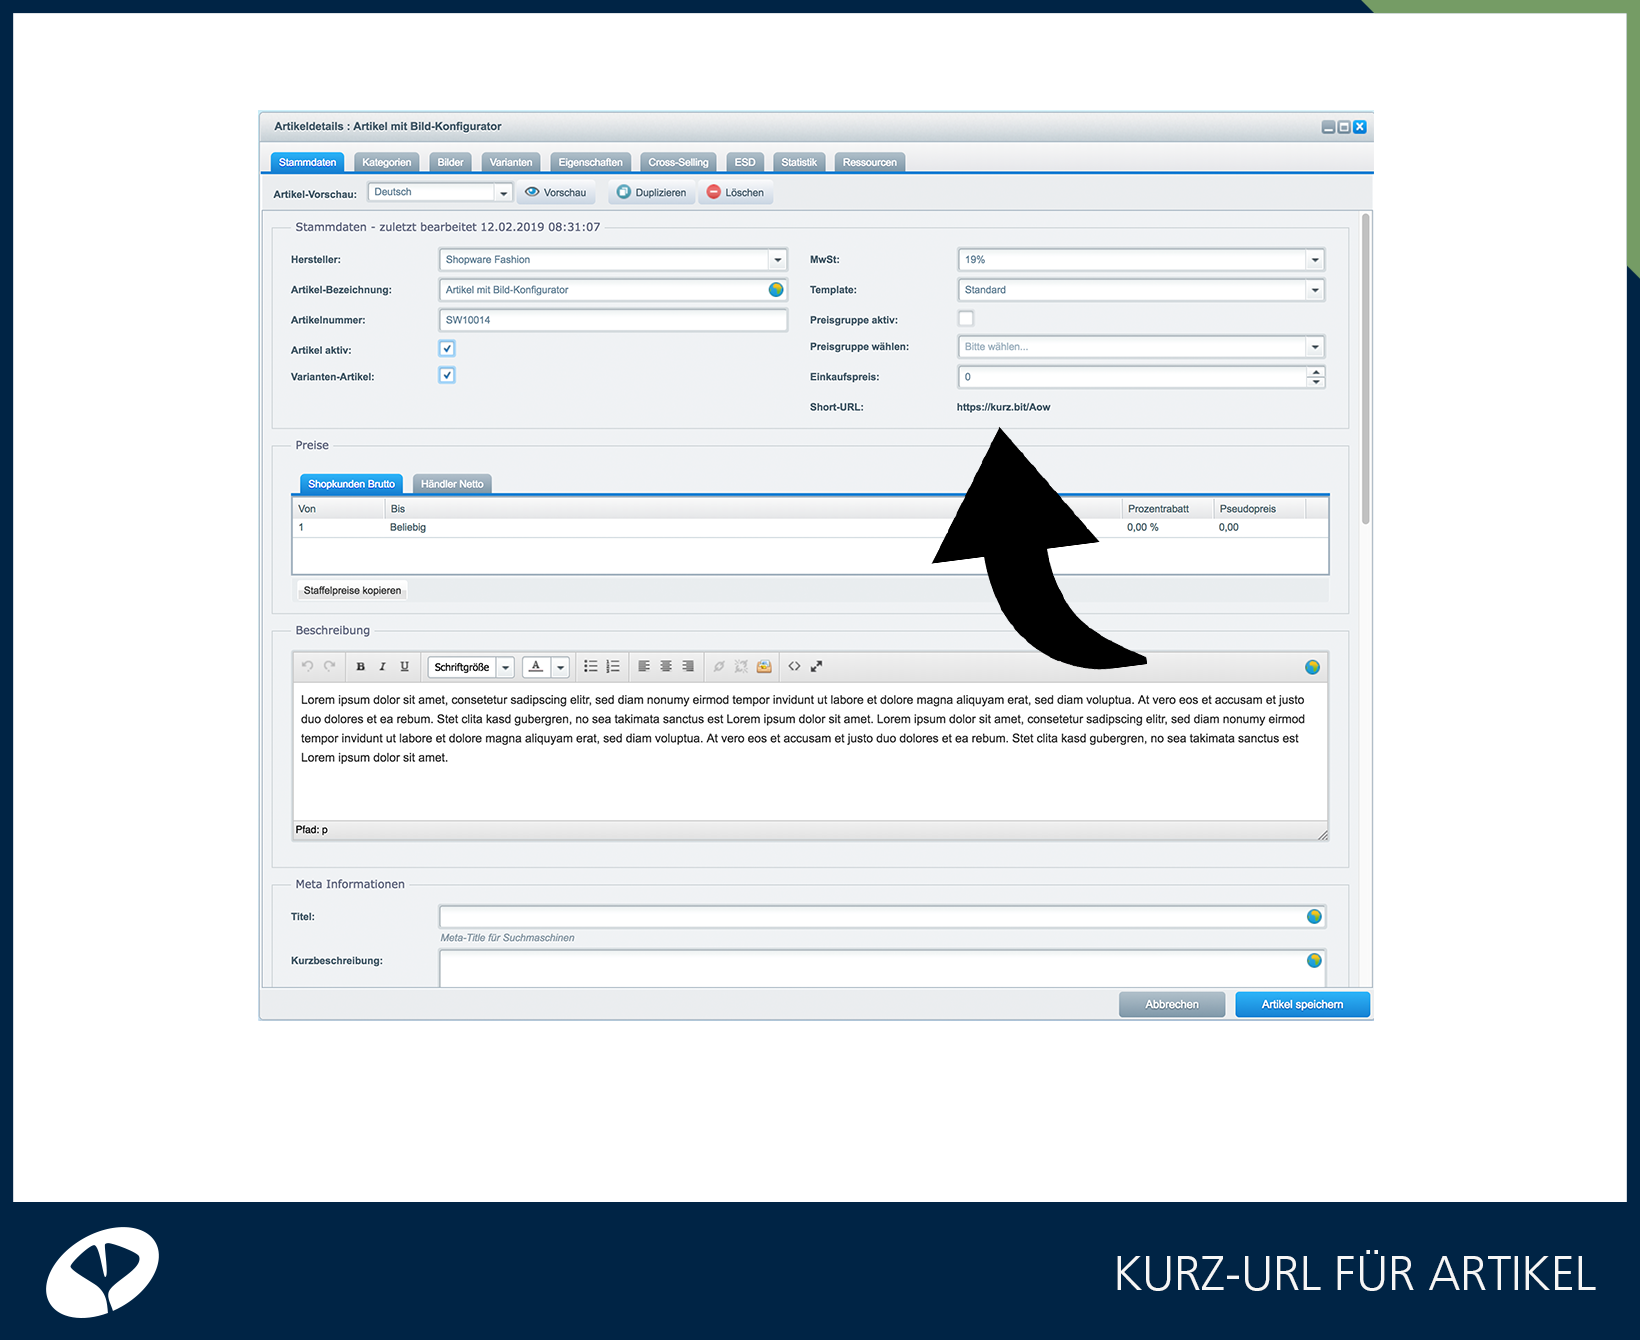Switch to the Varianten tab

[x=511, y=162]
